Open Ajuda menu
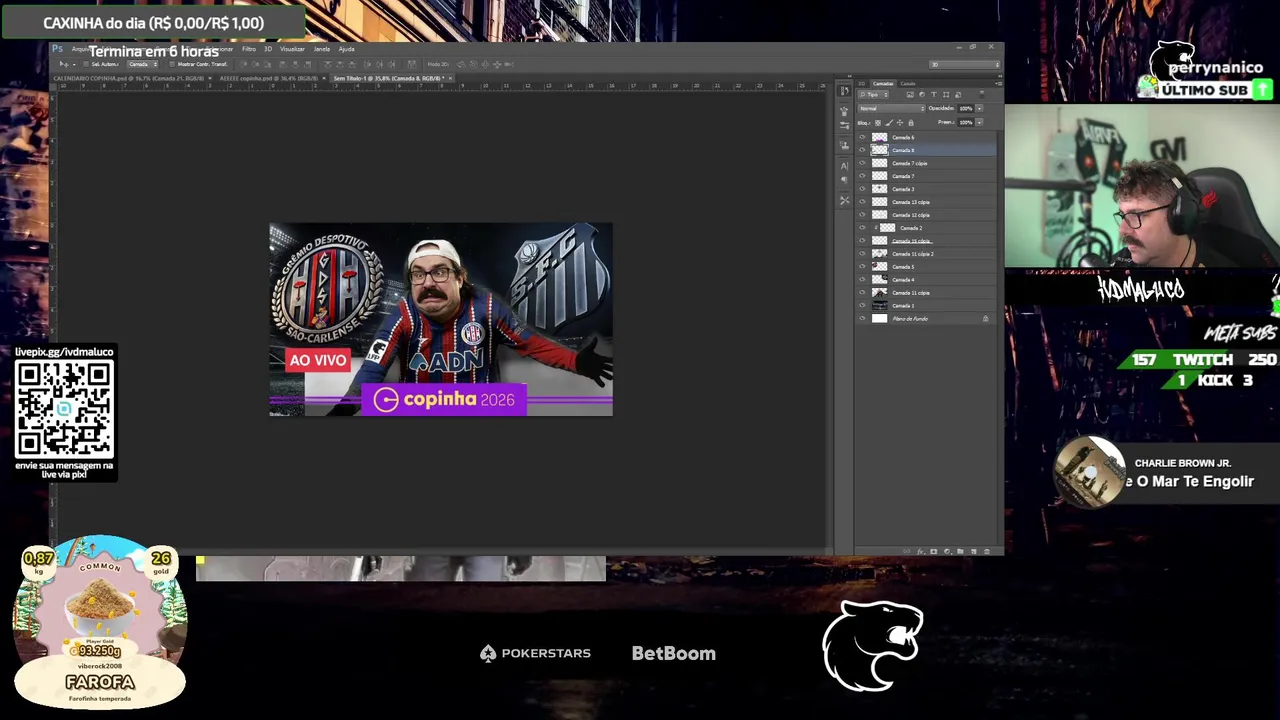The height and width of the screenshot is (720, 1280). click(346, 49)
